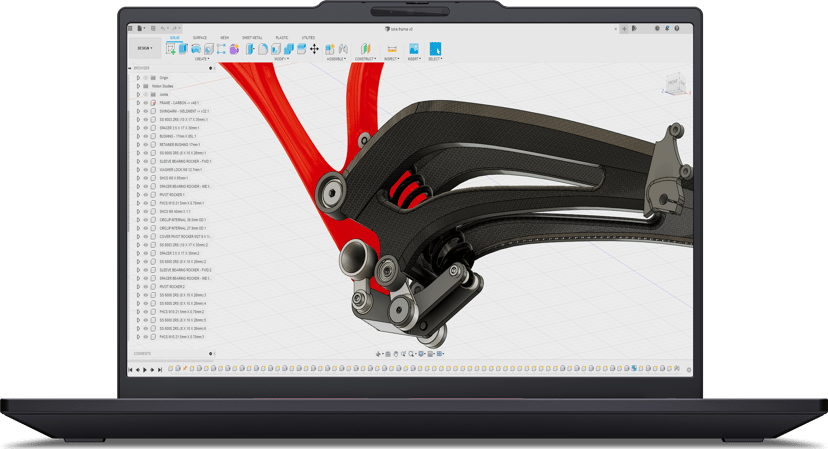
Task: Select the Press Pull tool
Action: point(250,49)
